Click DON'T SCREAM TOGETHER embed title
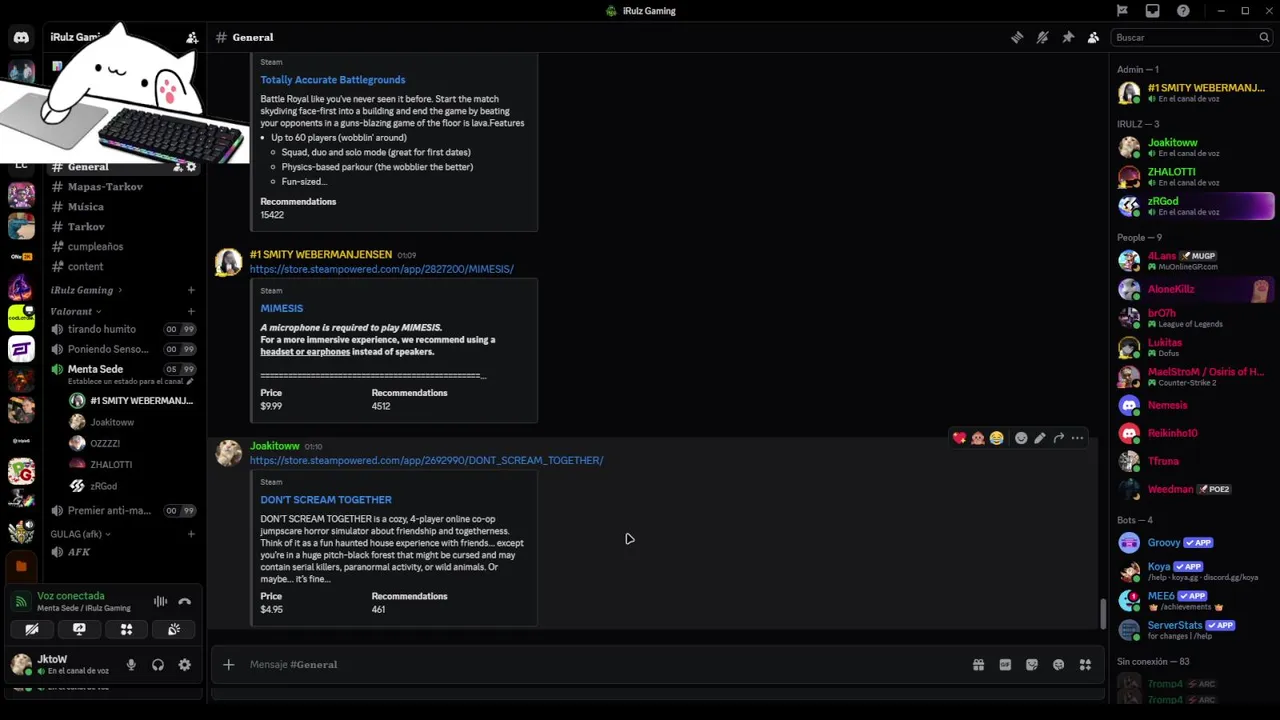The width and height of the screenshot is (1280, 720). [x=326, y=500]
